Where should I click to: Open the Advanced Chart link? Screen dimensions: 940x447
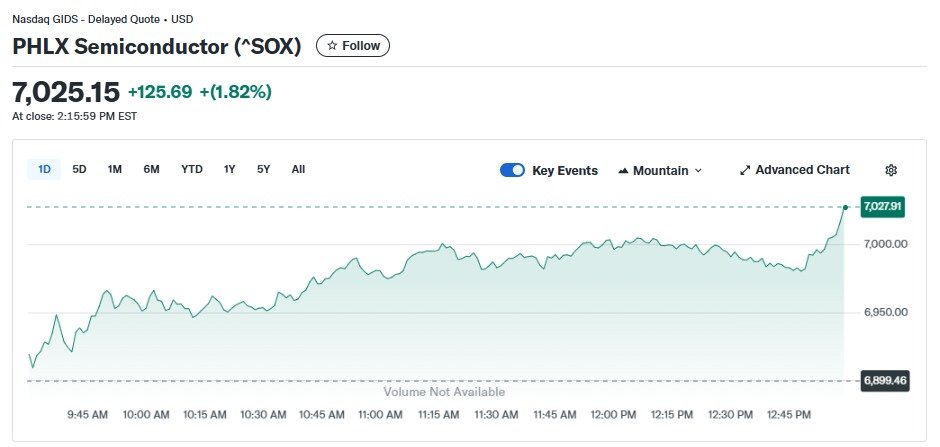[802, 170]
